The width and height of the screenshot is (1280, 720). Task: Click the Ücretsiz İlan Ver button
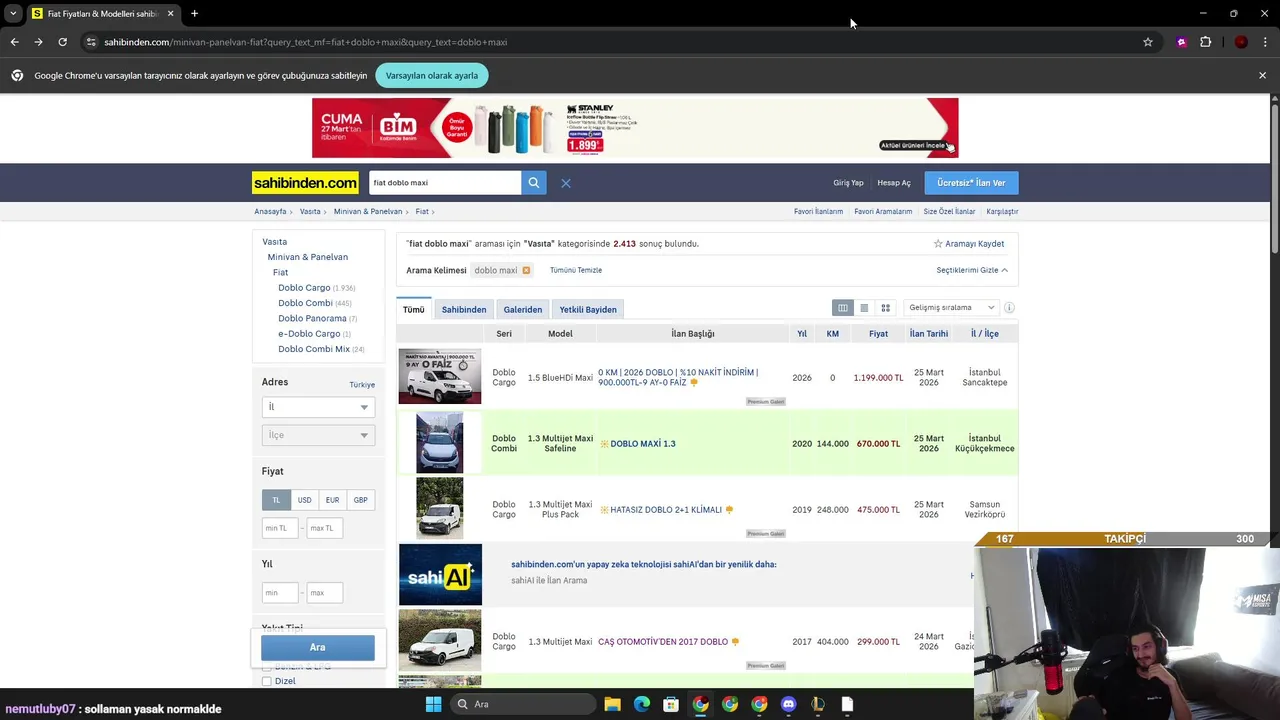[971, 183]
